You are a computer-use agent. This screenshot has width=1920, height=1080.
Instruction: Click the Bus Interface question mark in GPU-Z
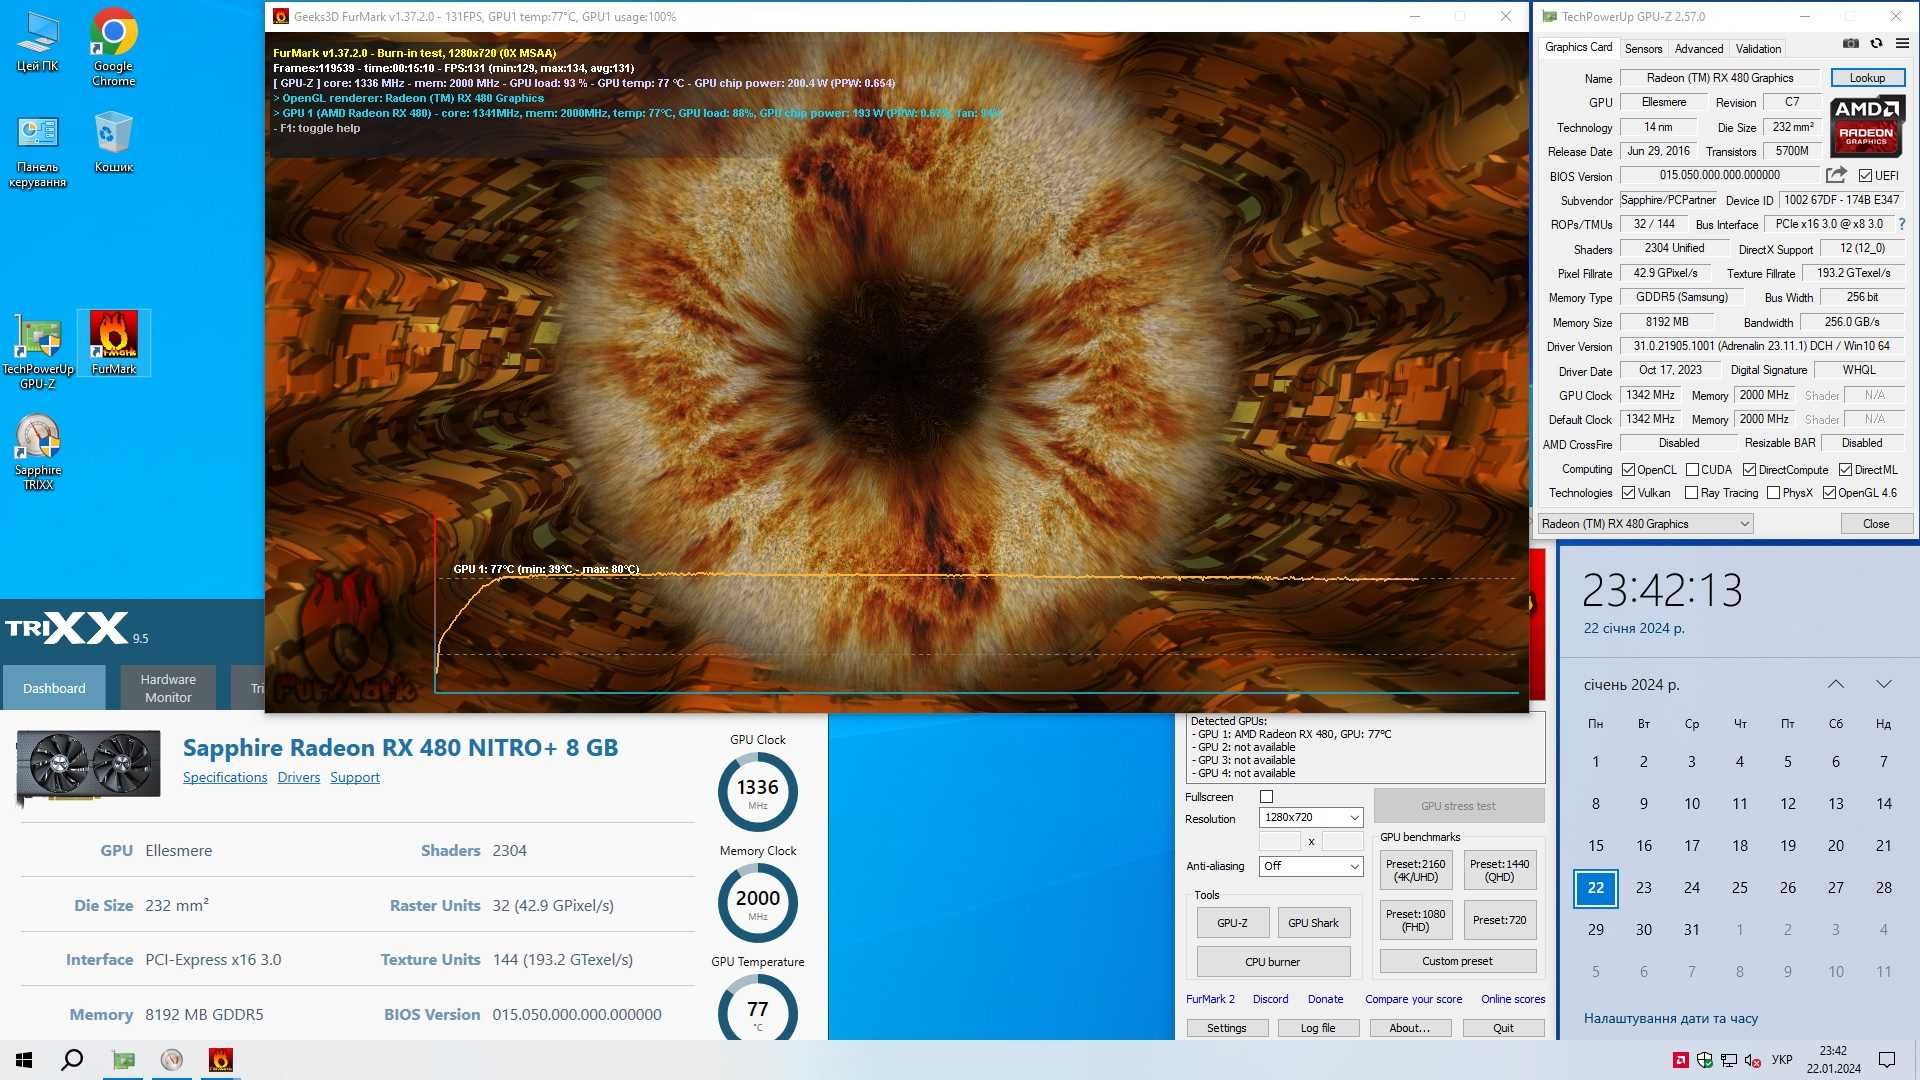point(1901,224)
